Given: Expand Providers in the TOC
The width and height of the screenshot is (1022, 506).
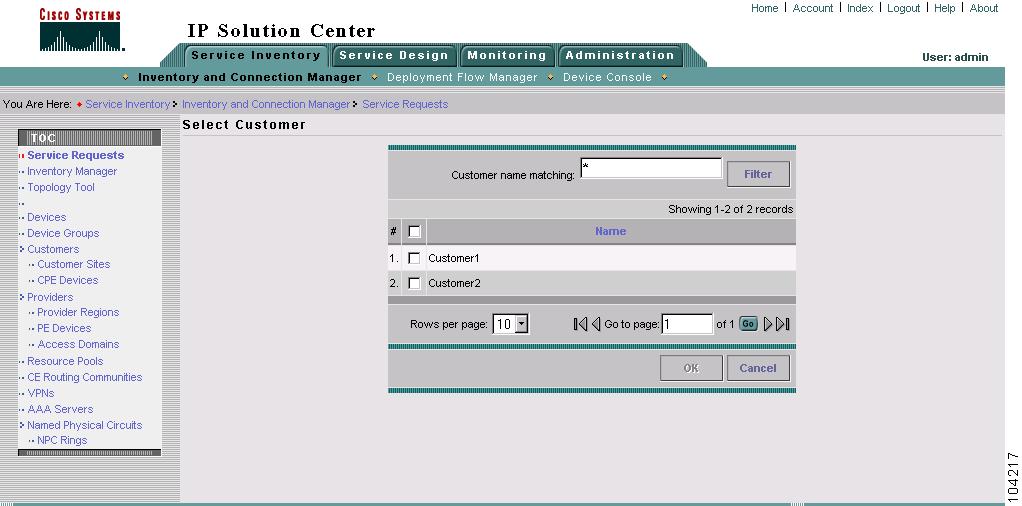Looking at the screenshot, I should pyautogui.click(x=22, y=297).
